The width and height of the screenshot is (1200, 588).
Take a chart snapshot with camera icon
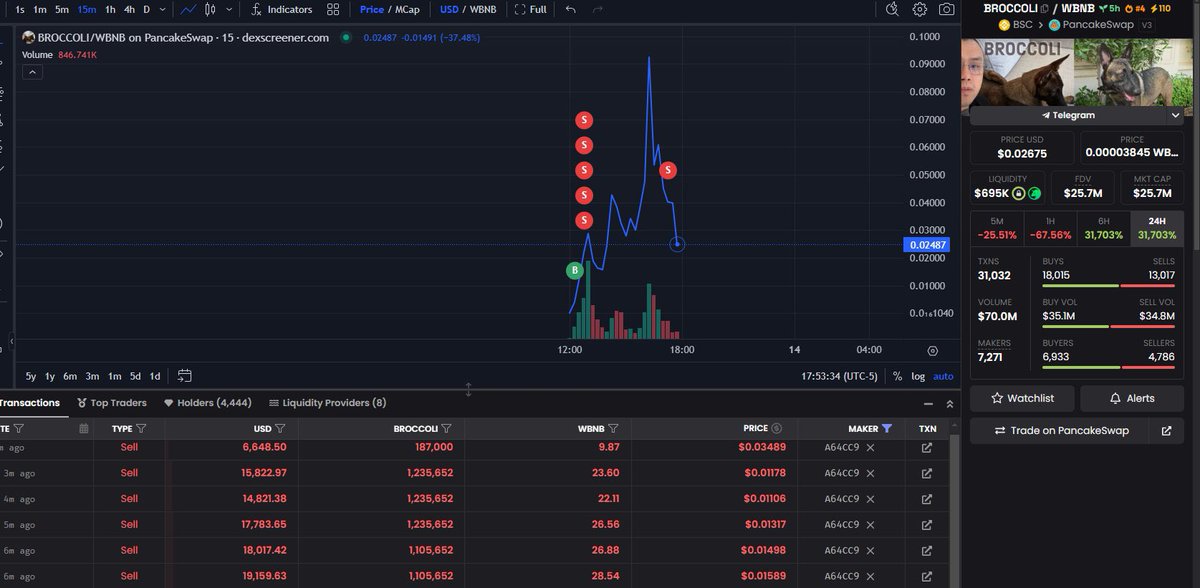pos(946,9)
